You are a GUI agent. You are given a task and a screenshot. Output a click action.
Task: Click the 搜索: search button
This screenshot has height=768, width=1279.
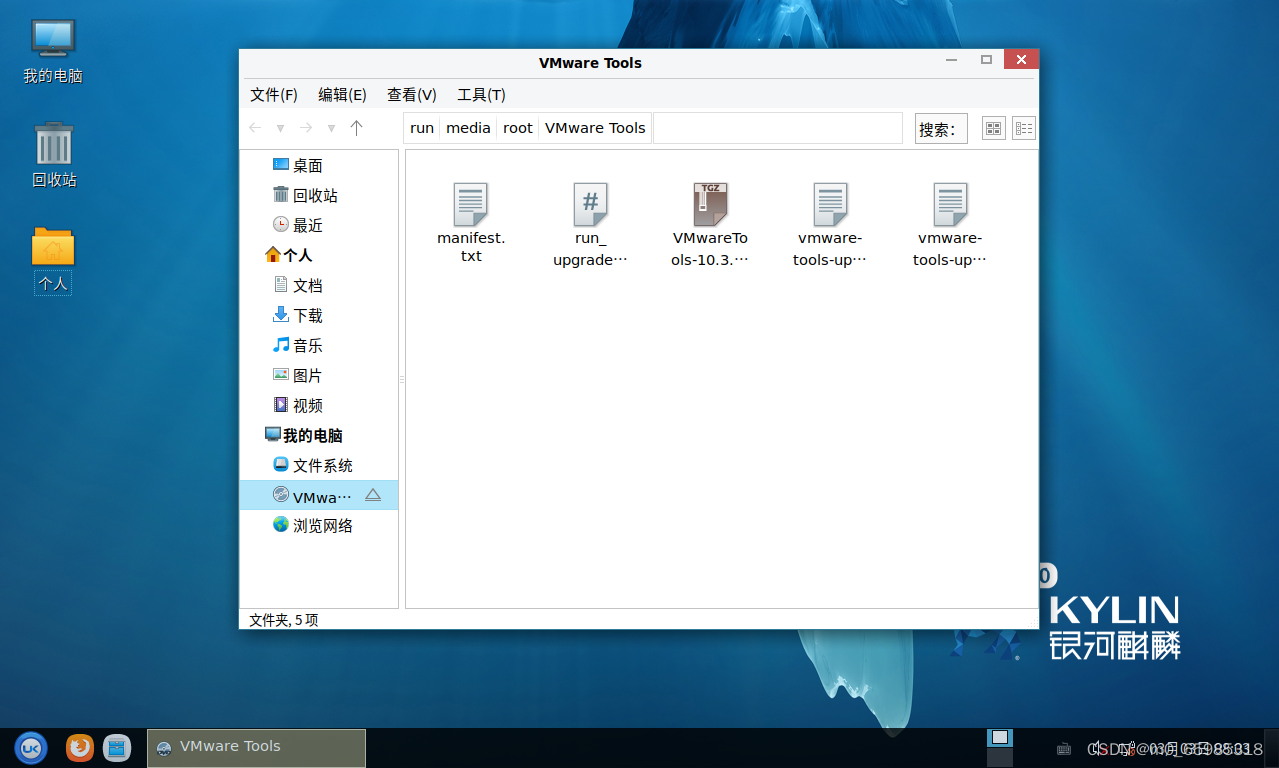coord(941,128)
